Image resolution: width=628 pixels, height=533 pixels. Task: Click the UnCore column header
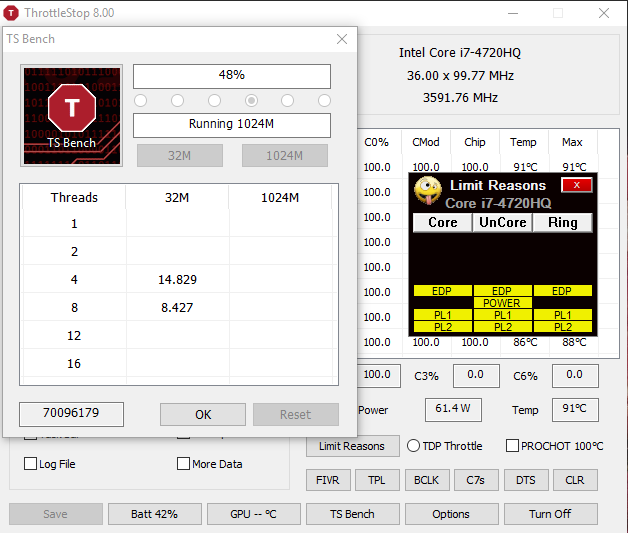coord(503,223)
